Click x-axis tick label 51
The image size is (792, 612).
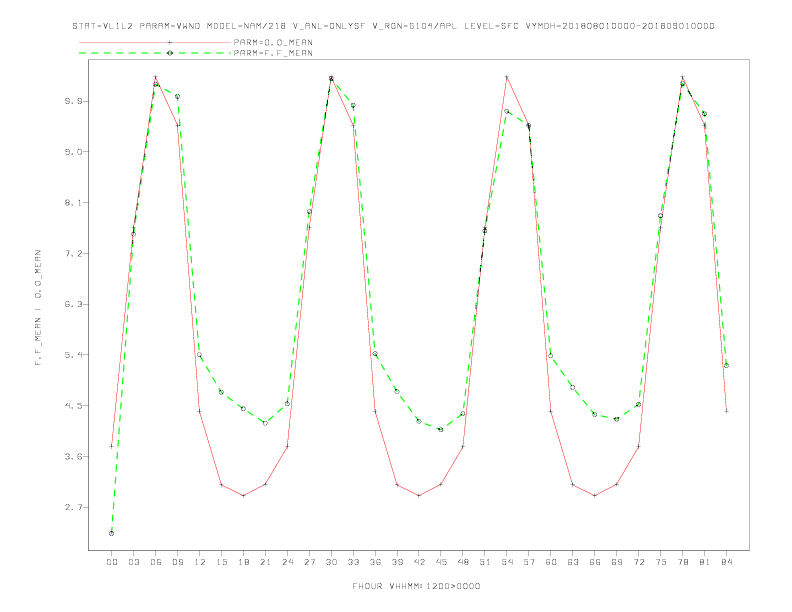pos(485,562)
